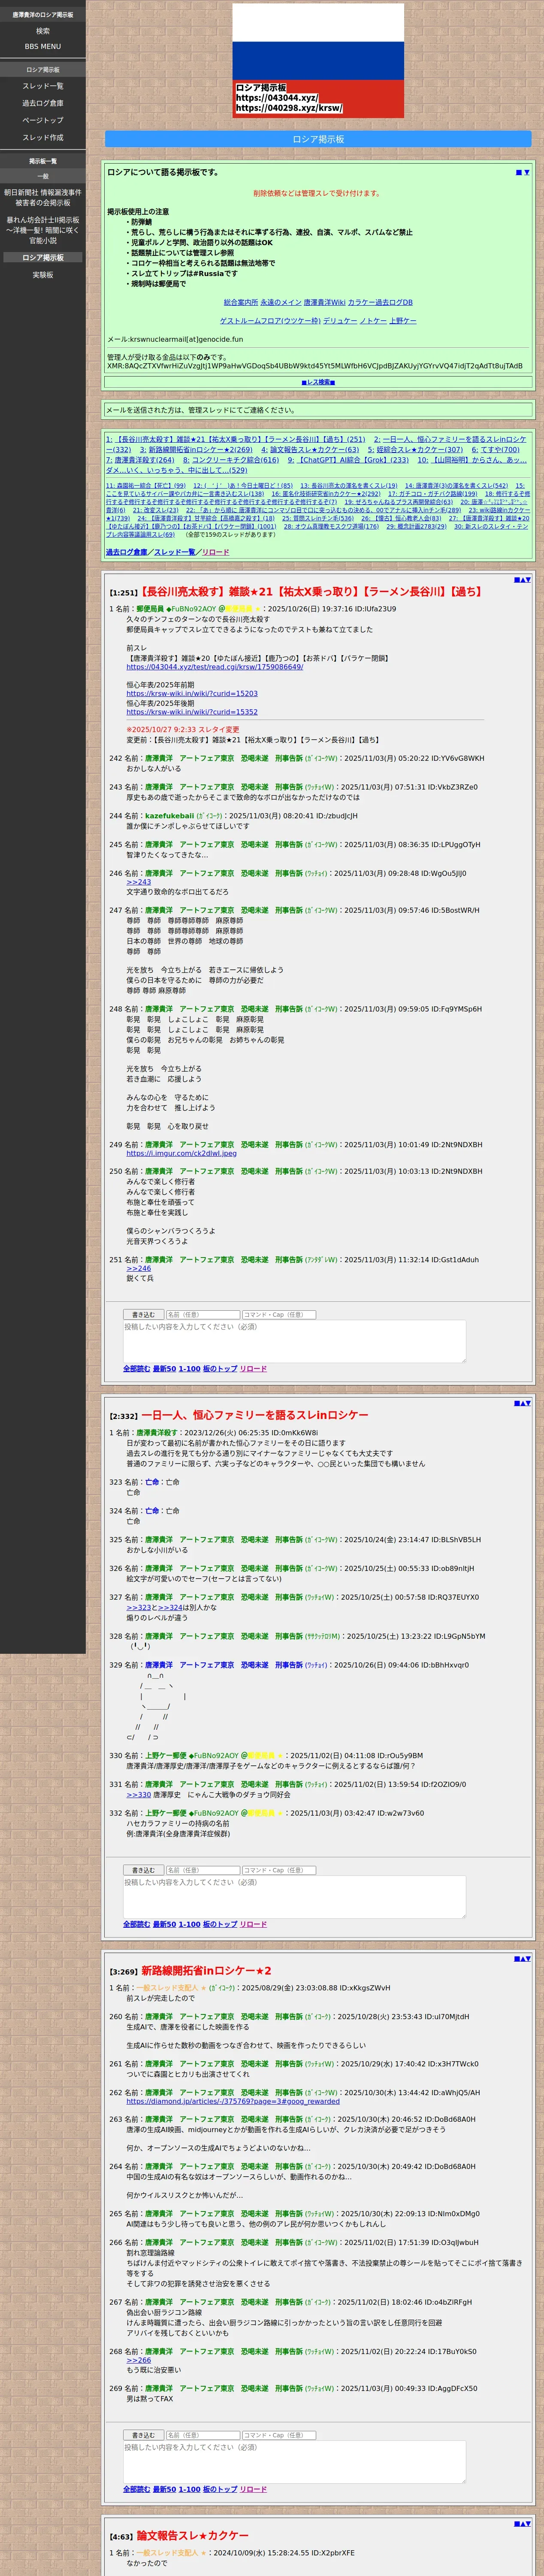Click the ▲ arrow in thread 1 header
Image resolution: width=544 pixels, height=2576 pixels.
click(x=522, y=579)
